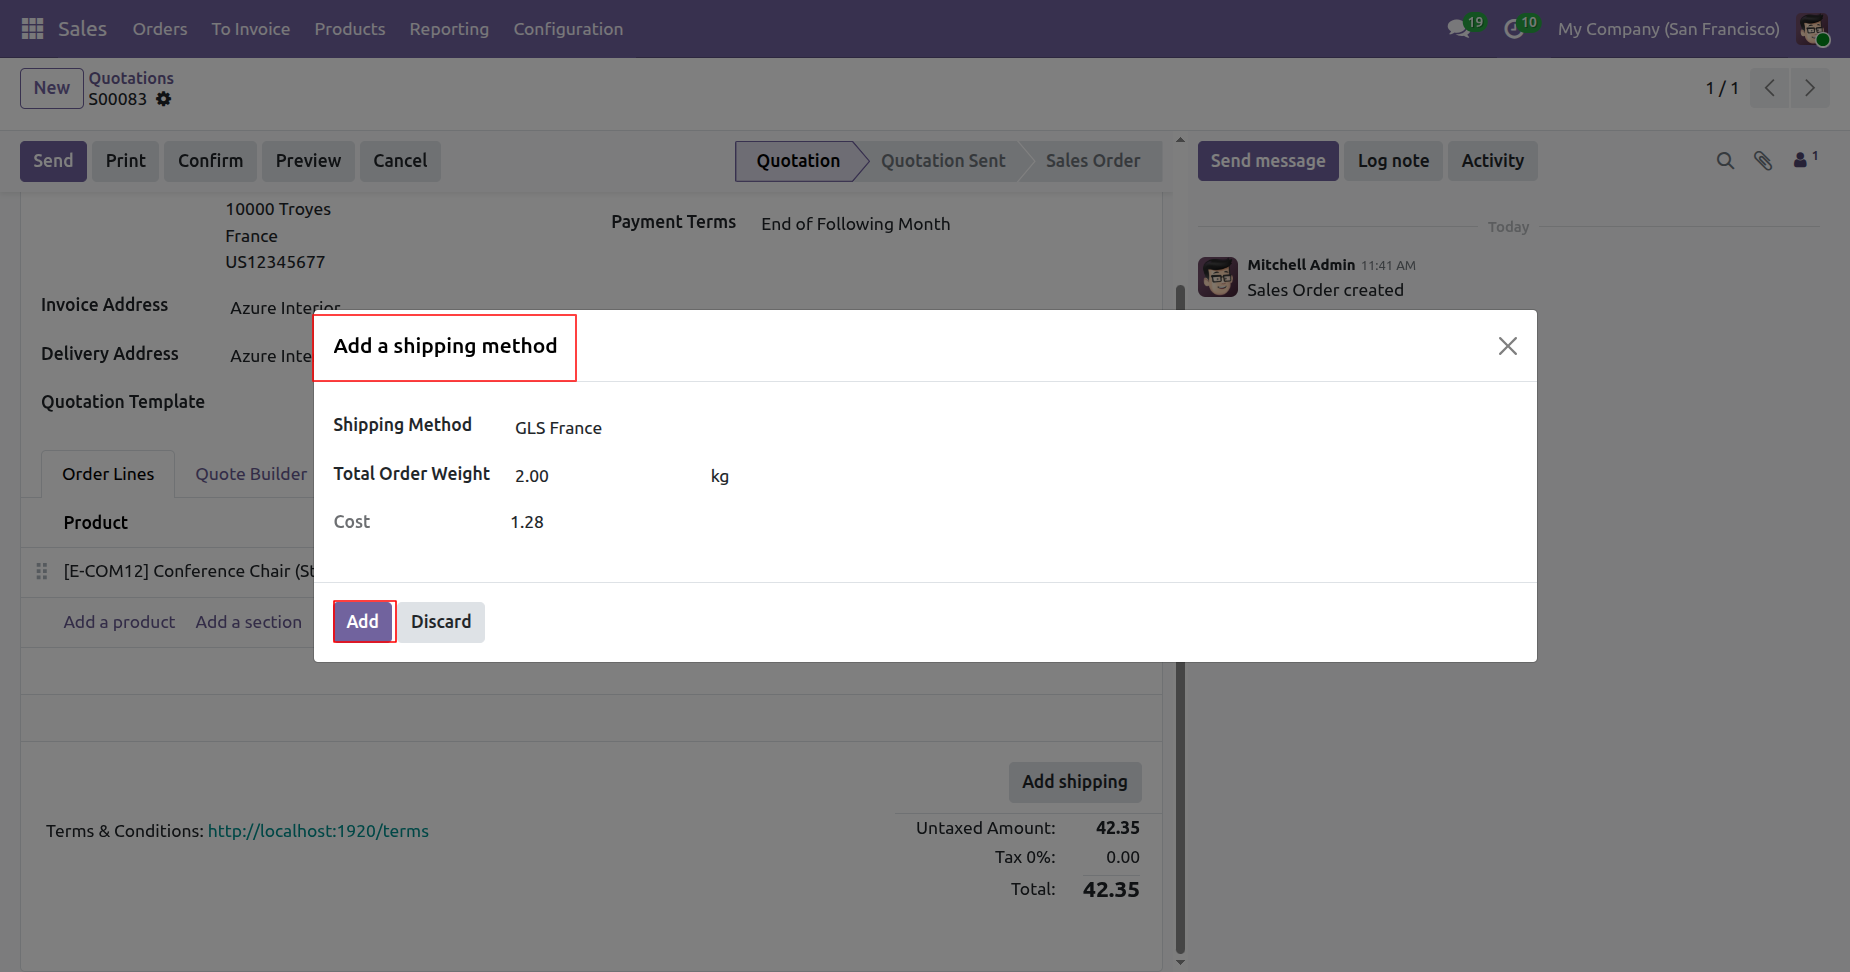The image size is (1850, 972).
Task: Go to next record arrow
Action: (x=1810, y=88)
